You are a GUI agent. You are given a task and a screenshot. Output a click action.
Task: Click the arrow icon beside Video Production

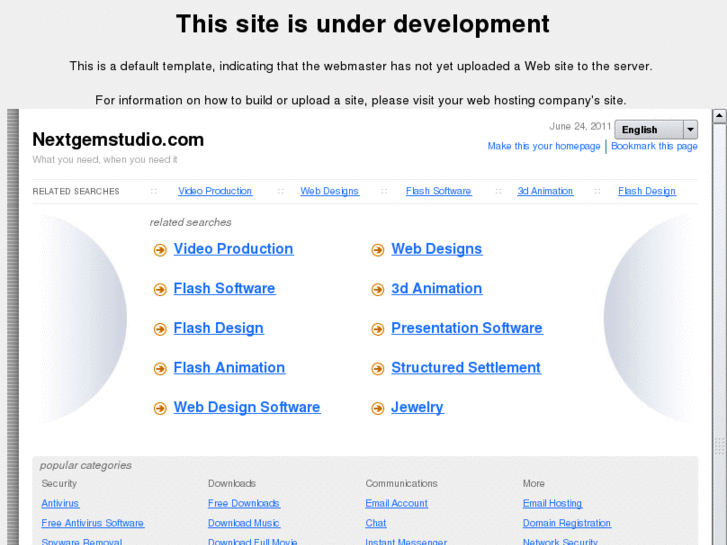(x=160, y=250)
